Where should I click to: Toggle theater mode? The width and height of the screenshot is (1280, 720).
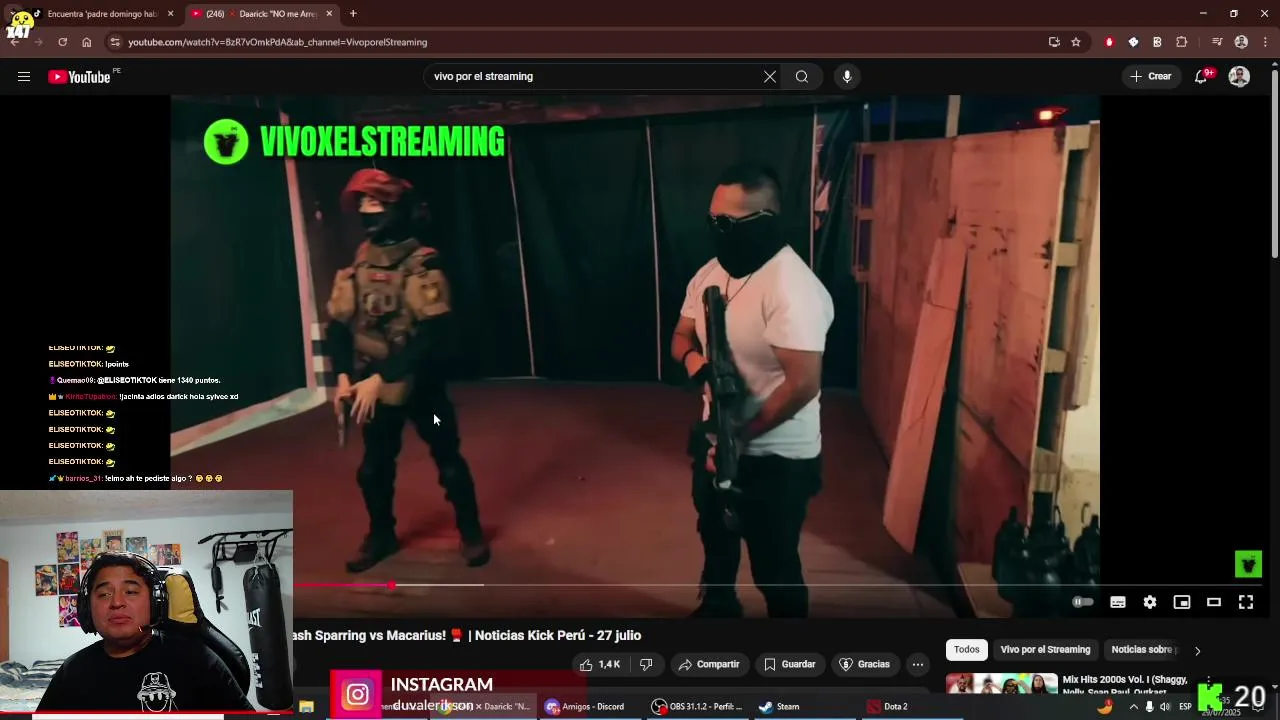(x=1214, y=602)
